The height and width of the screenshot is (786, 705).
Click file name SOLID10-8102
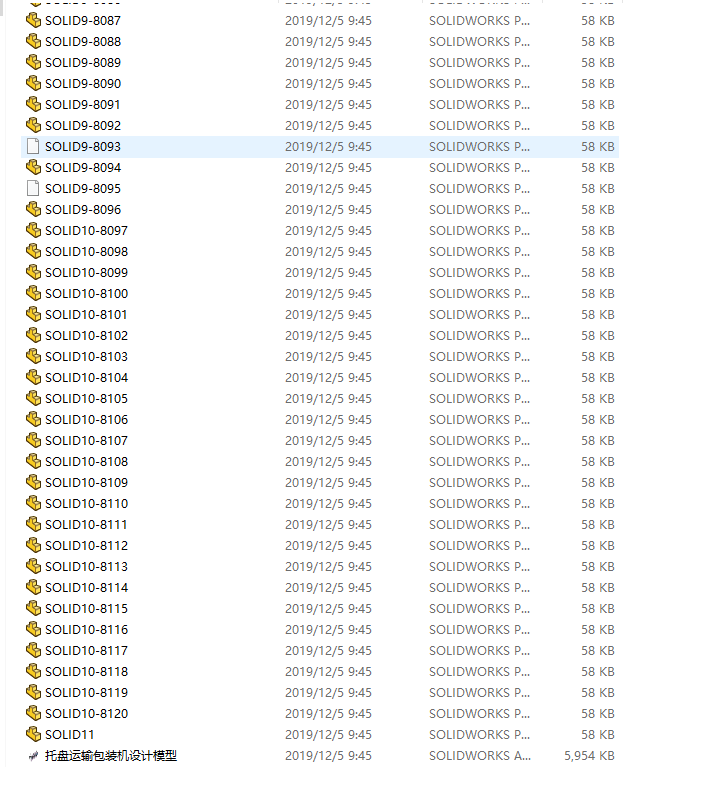click(x=86, y=336)
